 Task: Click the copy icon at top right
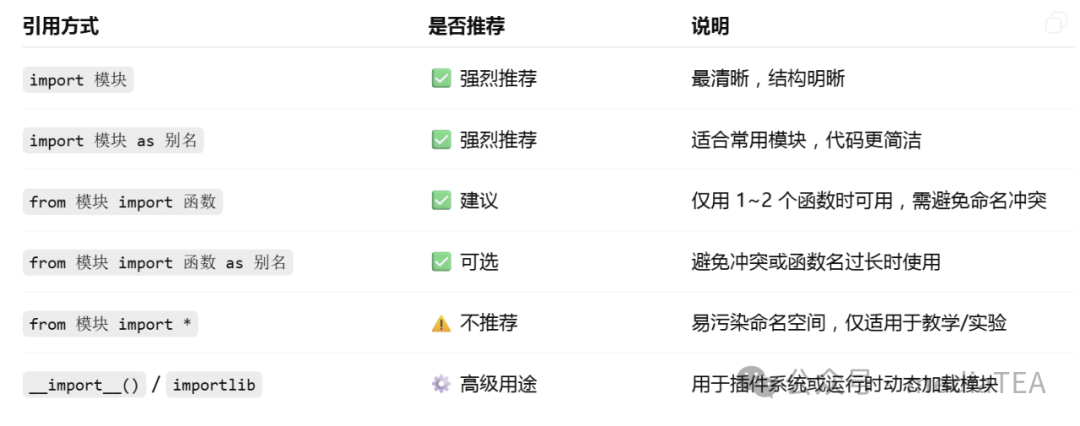[x=1055, y=23]
